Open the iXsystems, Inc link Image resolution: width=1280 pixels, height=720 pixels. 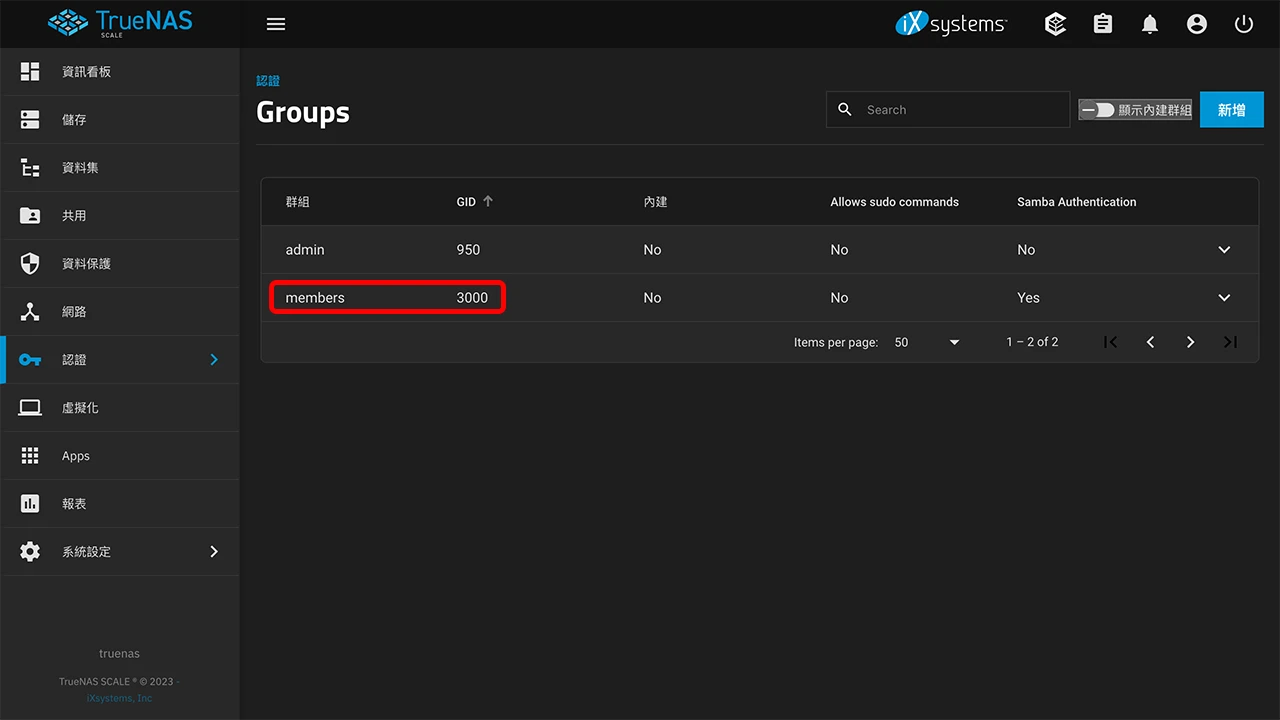point(119,698)
